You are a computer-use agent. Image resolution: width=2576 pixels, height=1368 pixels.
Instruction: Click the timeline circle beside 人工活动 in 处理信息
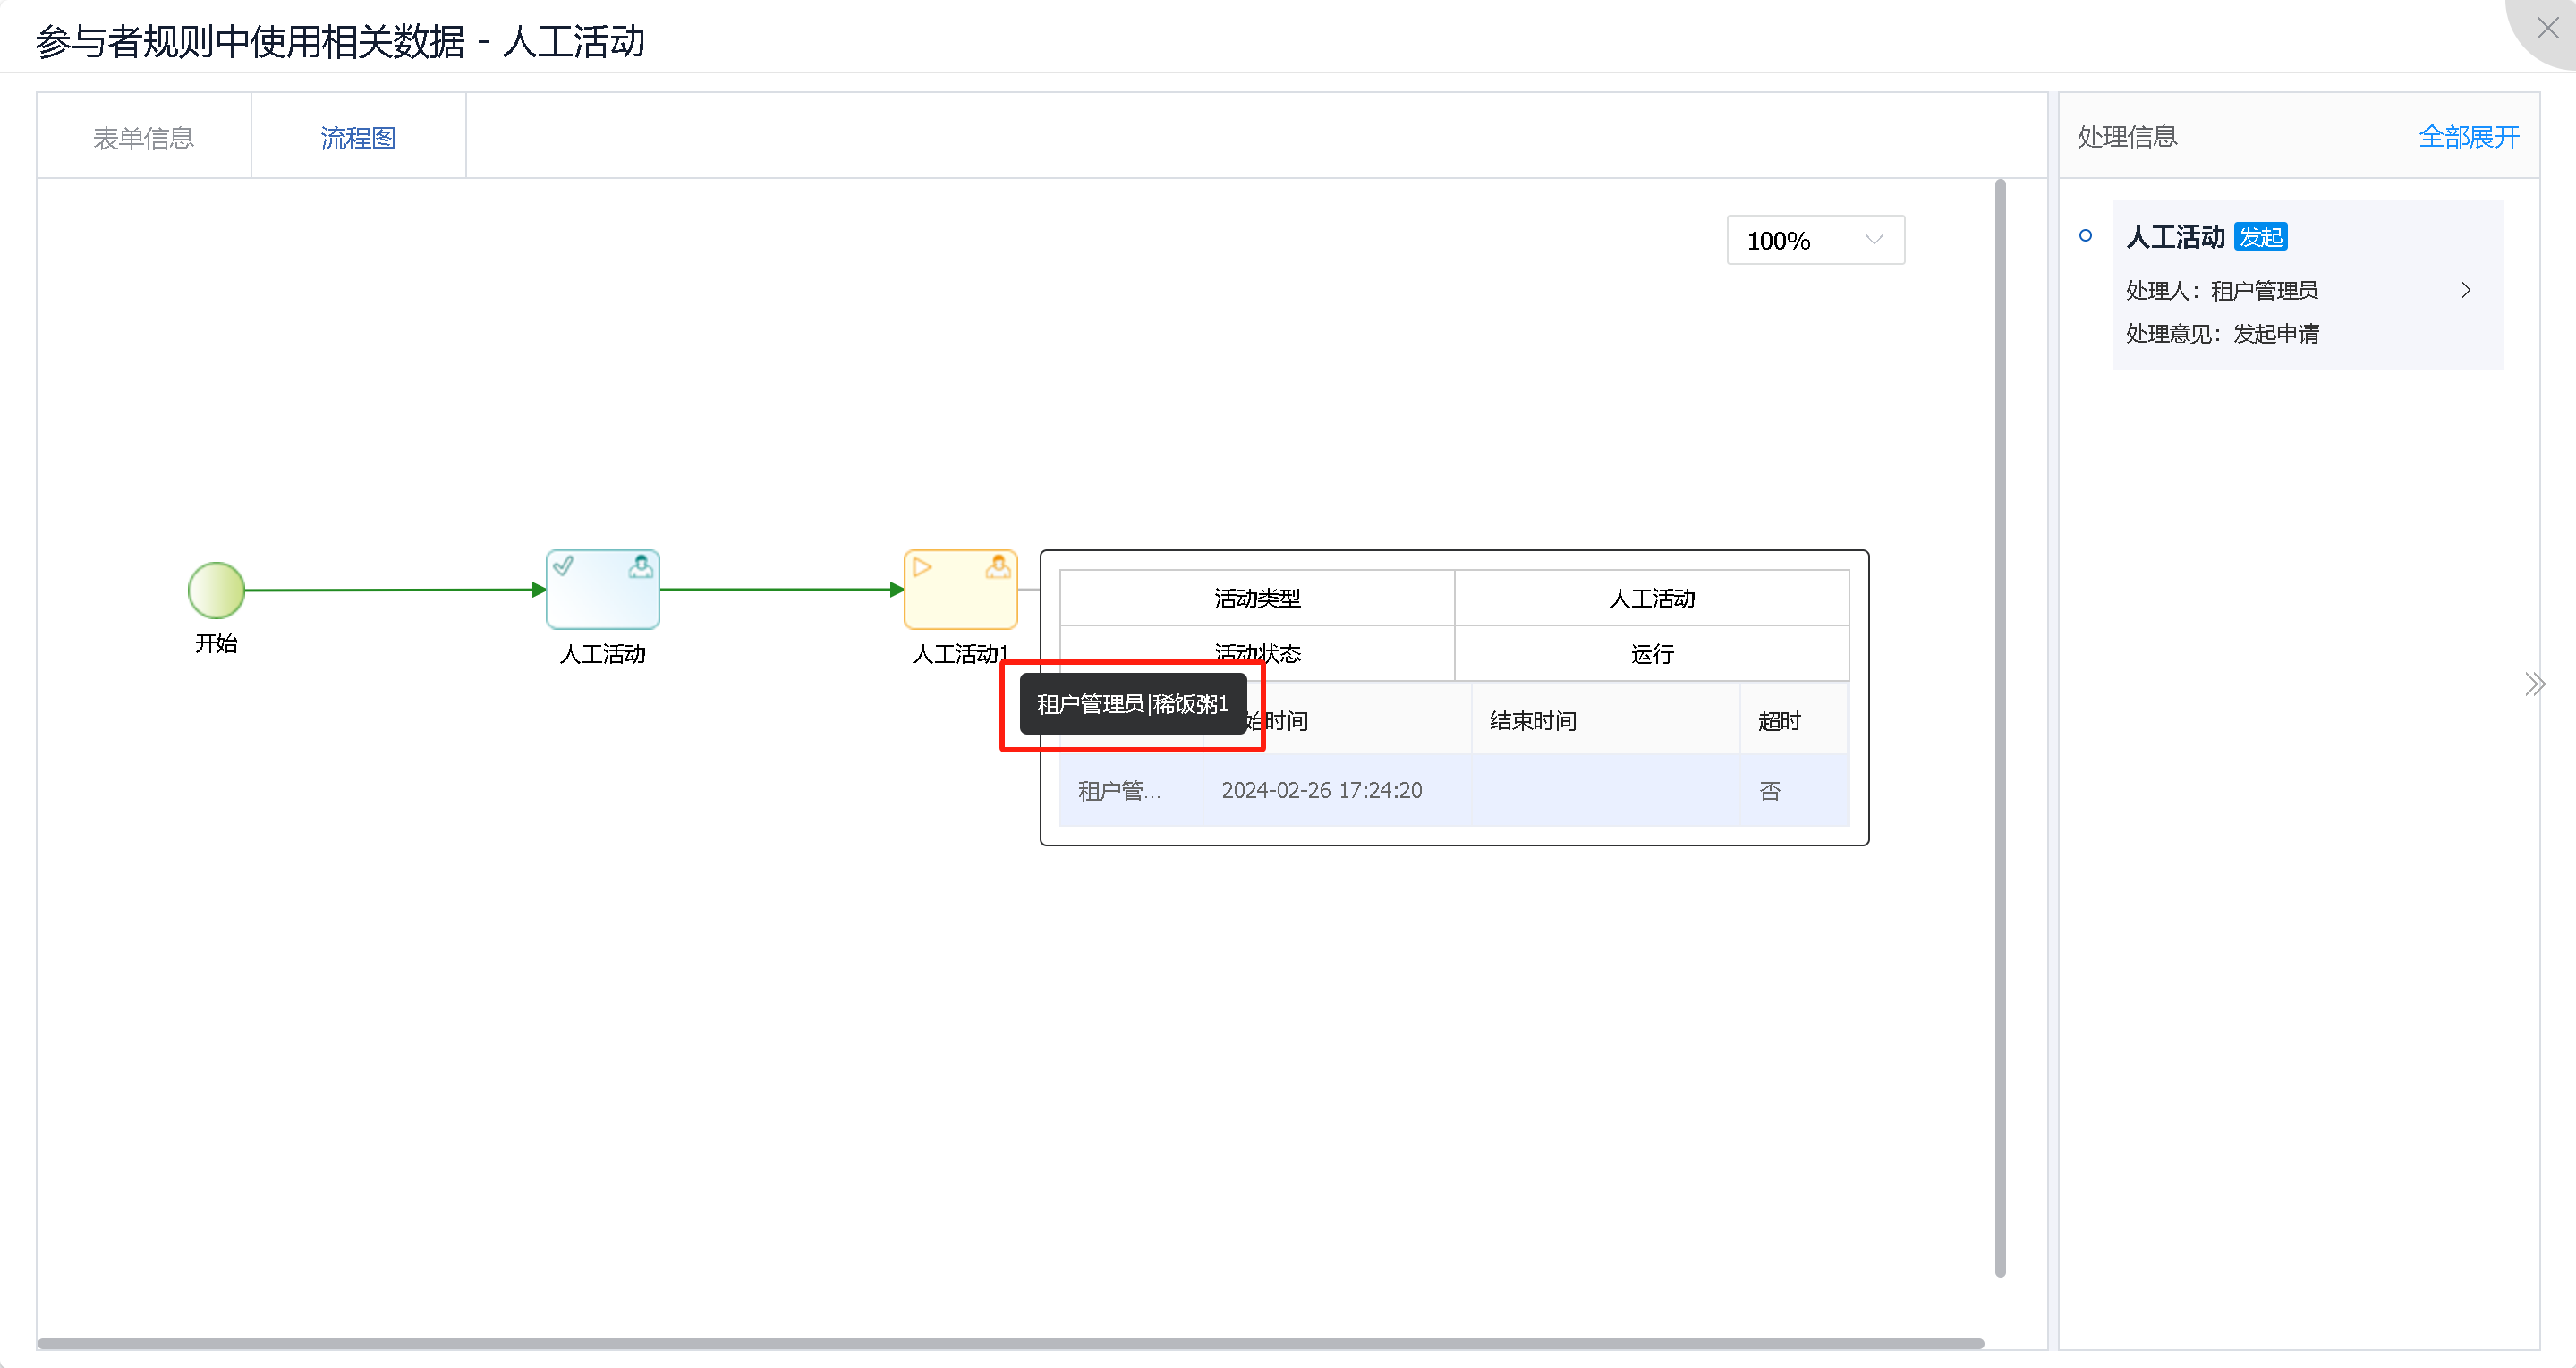click(2086, 235)
